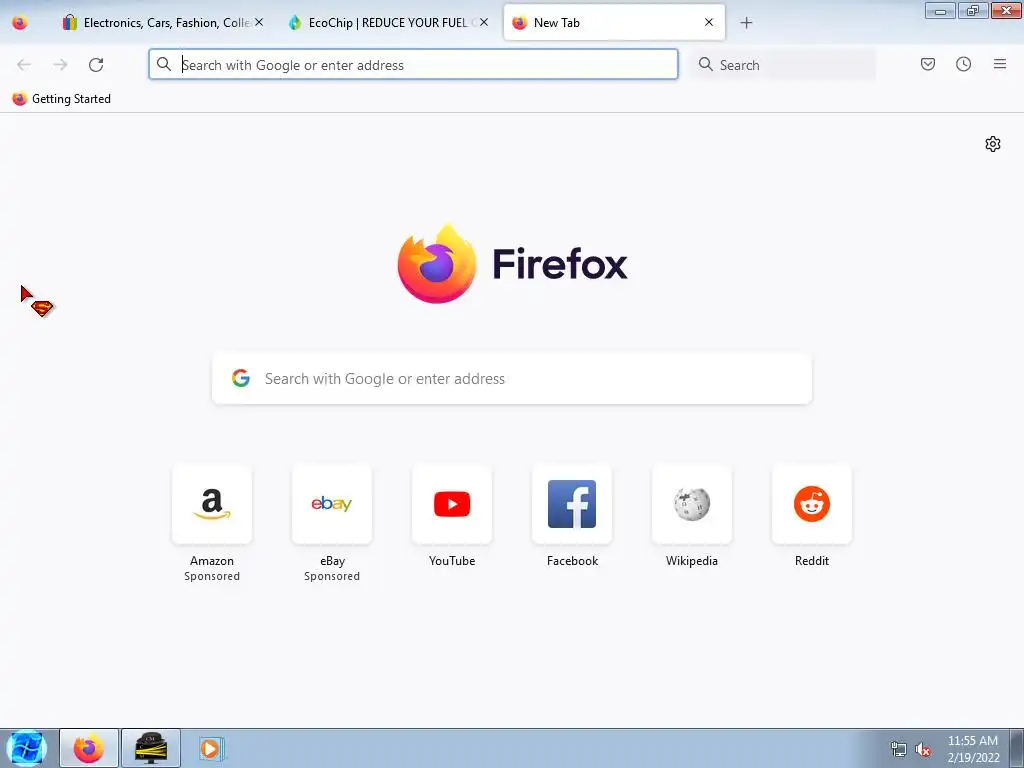Minimize the Firefox window
1024x768 pixels.
click(x=940, y=10)
